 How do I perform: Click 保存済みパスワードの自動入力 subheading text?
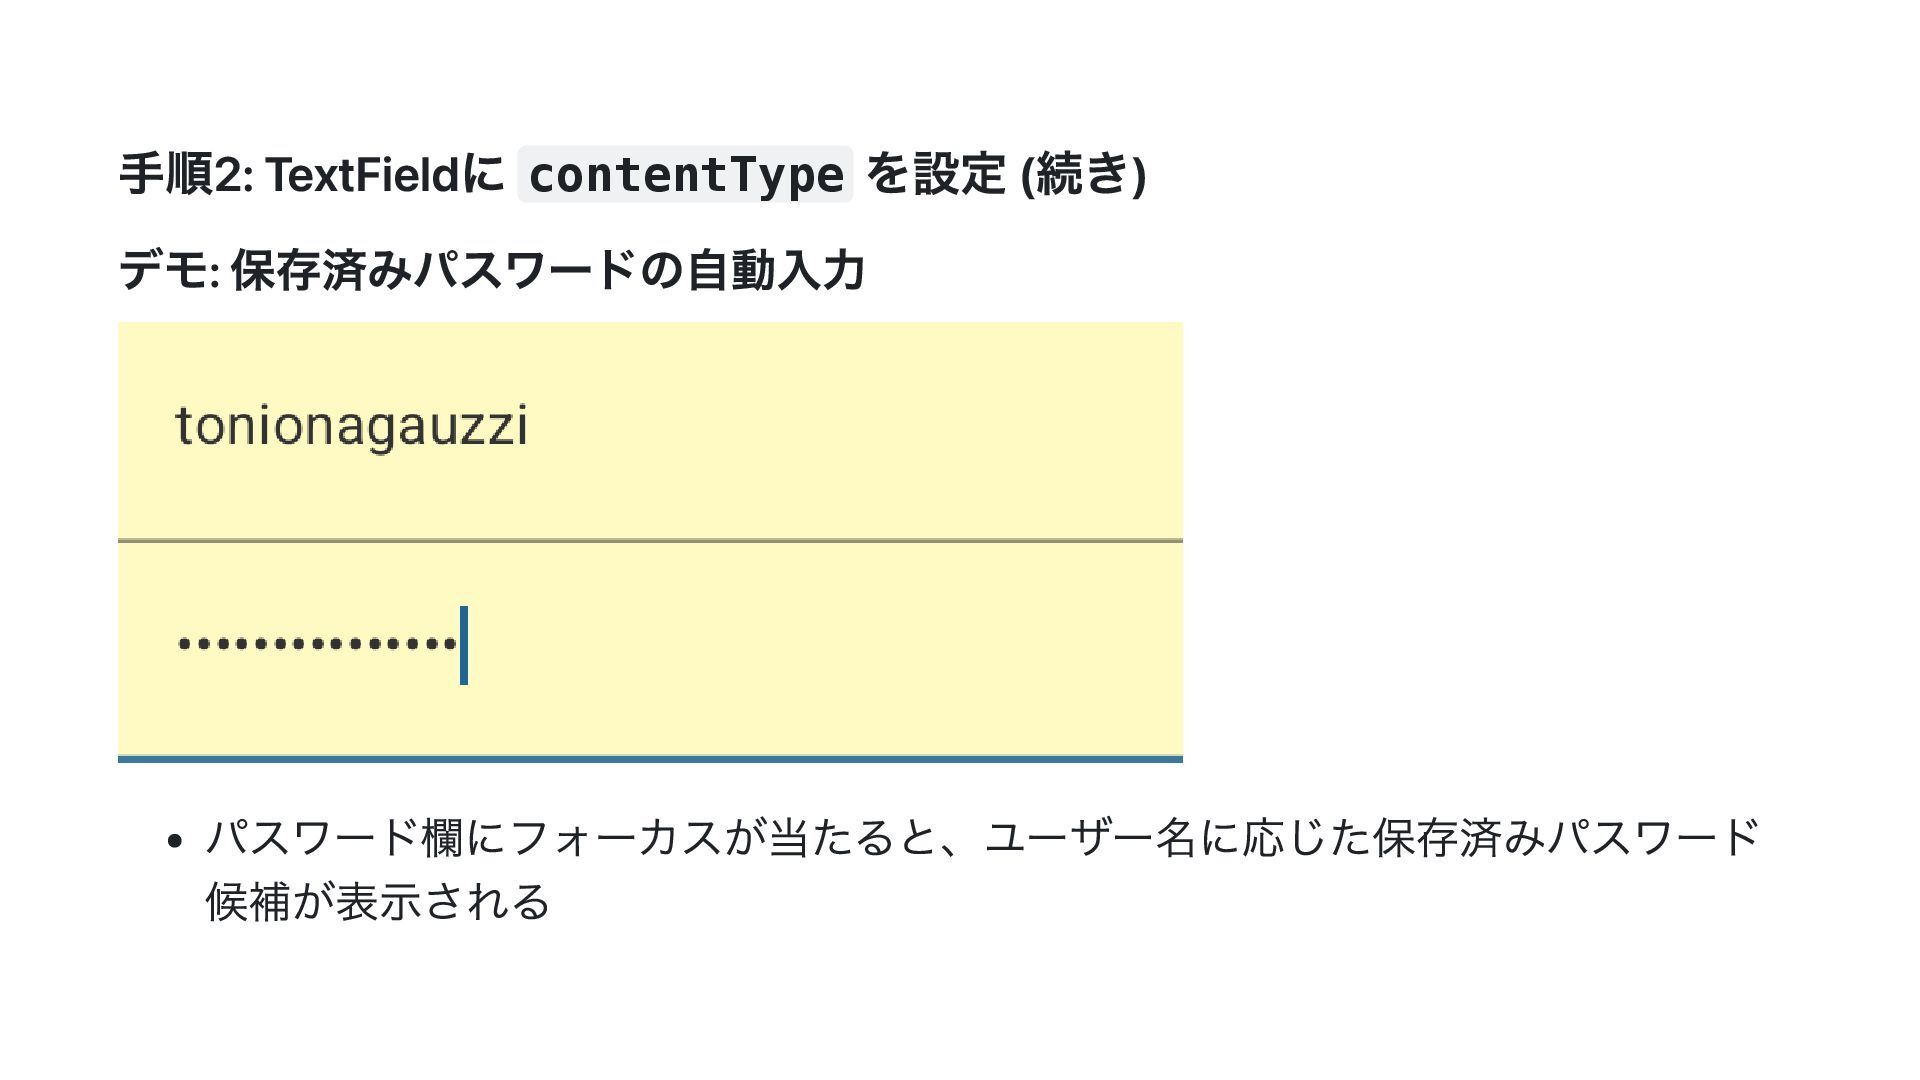(548, 271)
